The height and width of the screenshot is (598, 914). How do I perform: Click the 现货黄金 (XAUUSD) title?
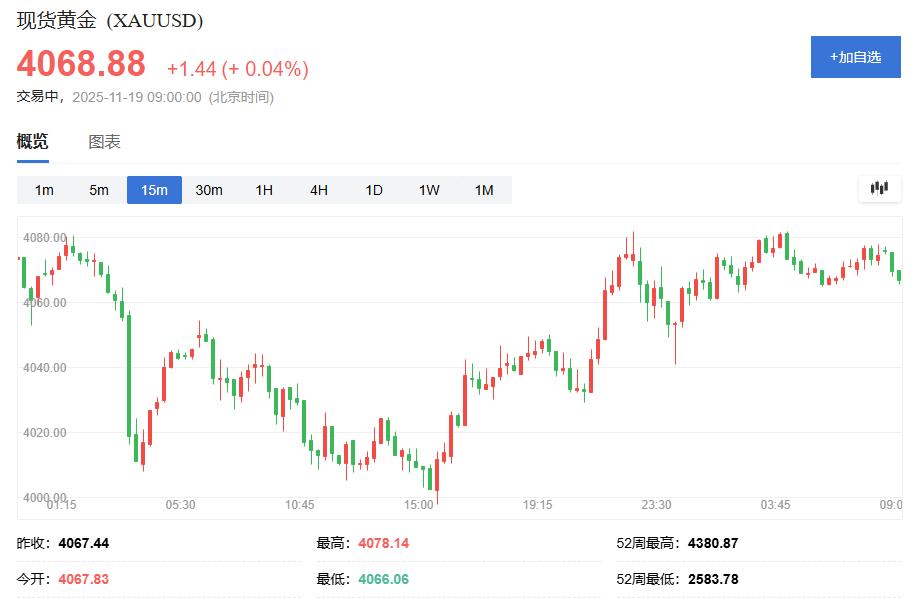(x=110, y=19)
